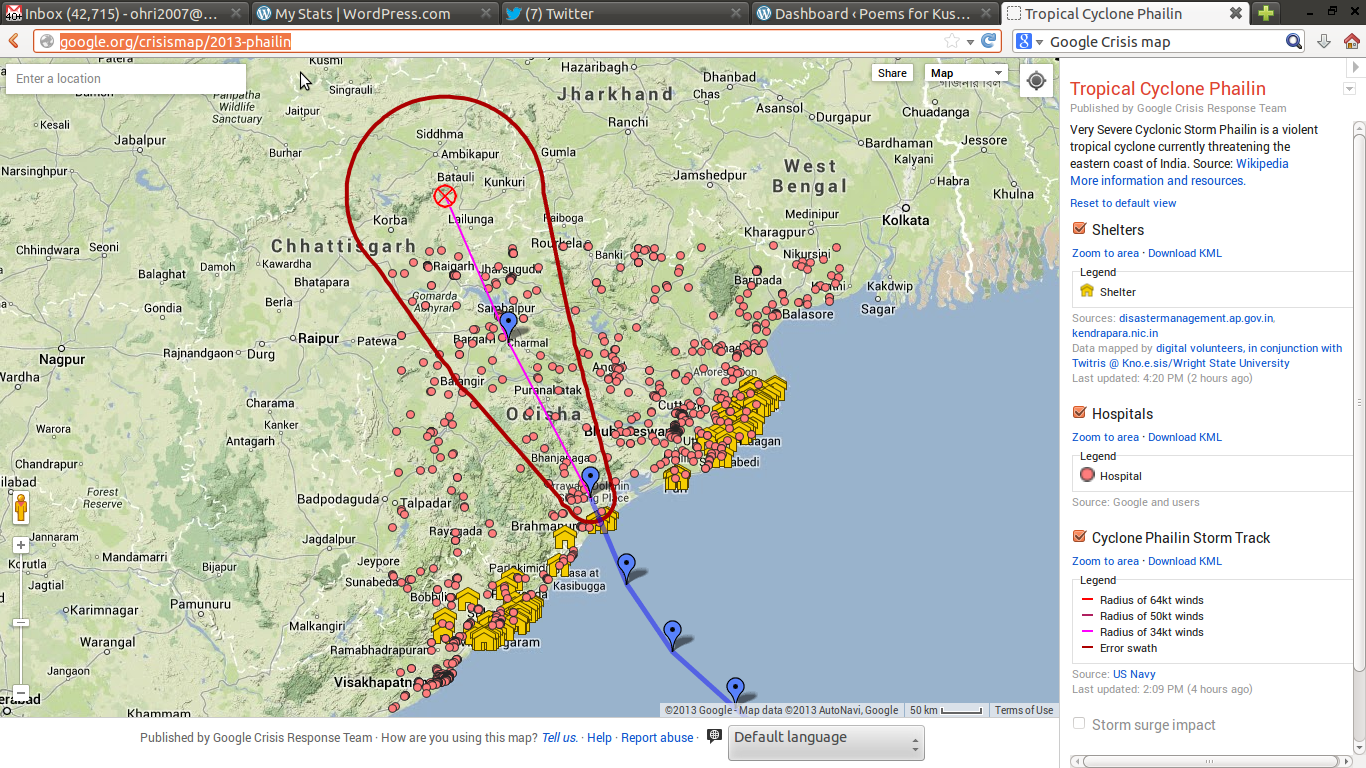This screenshot has width=1366, height=768.
Task: Click the Share button on map
Action: coord(892,73)
